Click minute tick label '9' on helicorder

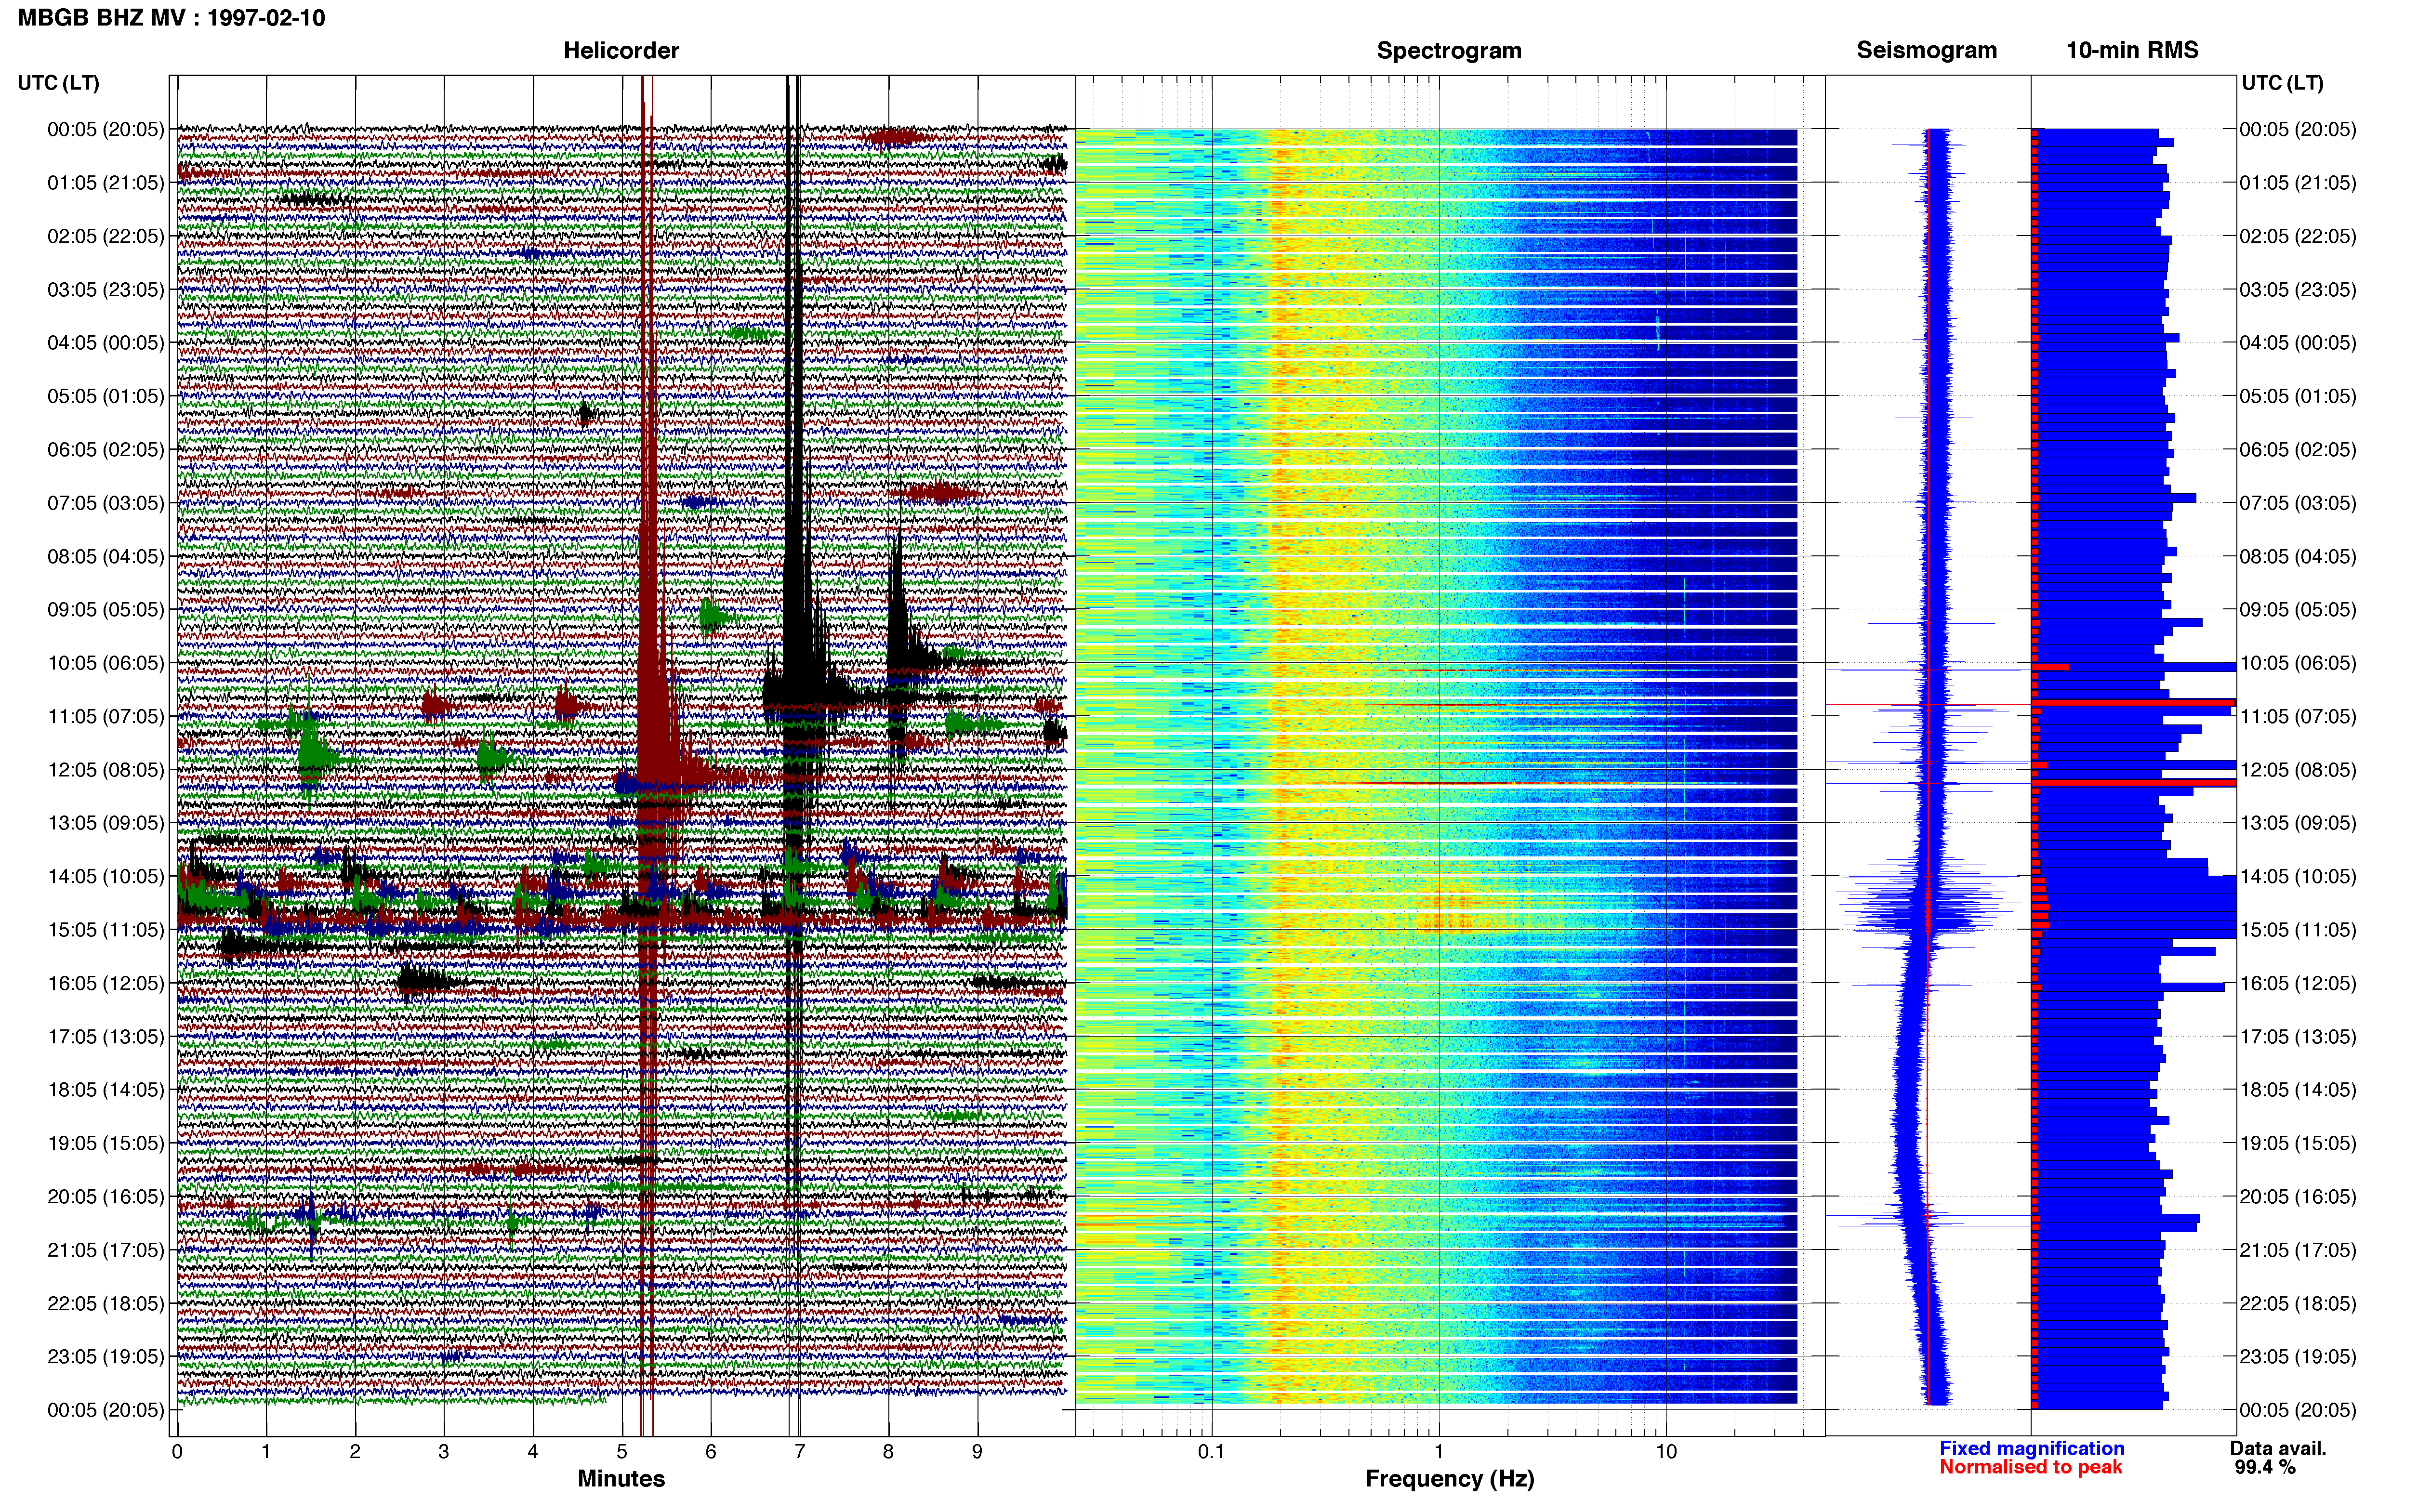(977, 1452)
